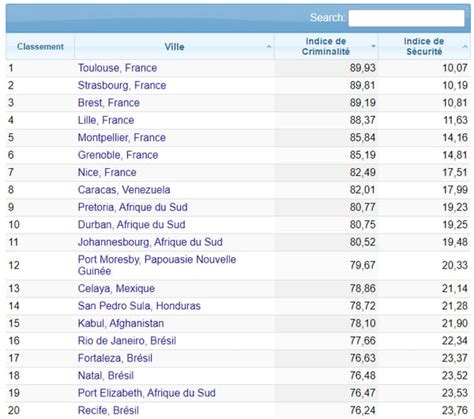The width and height of the screenshot is (474, 419).
Task: Open the Strasbourg, France link
Action: click(122, 85)
